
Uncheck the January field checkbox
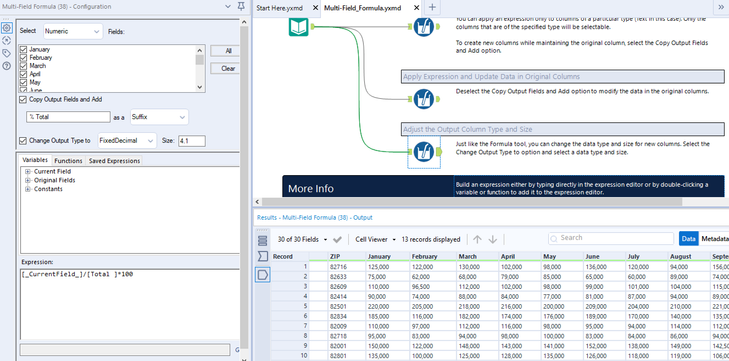pos(24,49)
